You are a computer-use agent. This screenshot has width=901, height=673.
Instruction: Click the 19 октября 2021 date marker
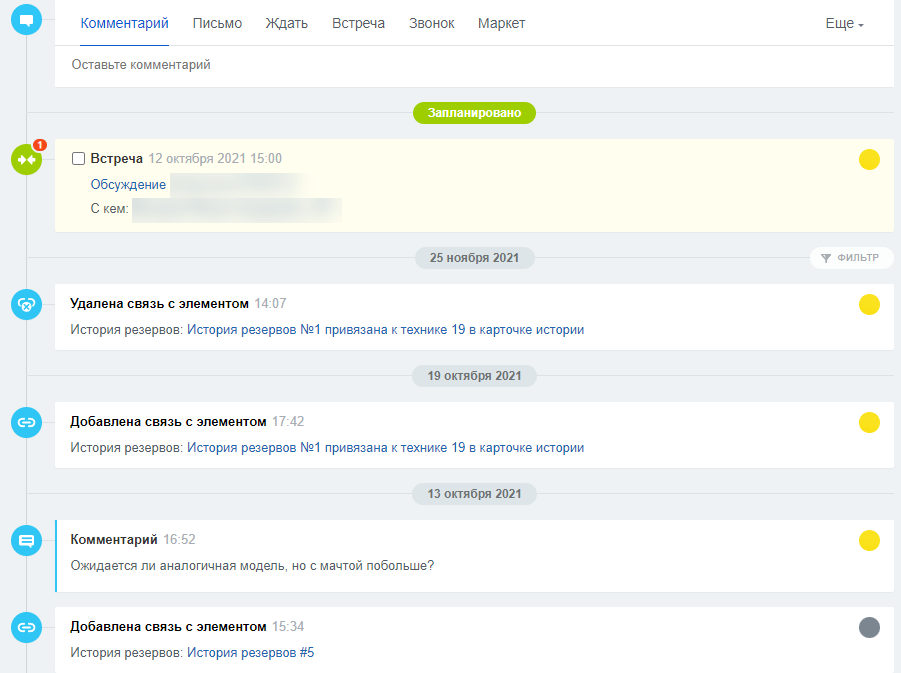pos(475,376)
